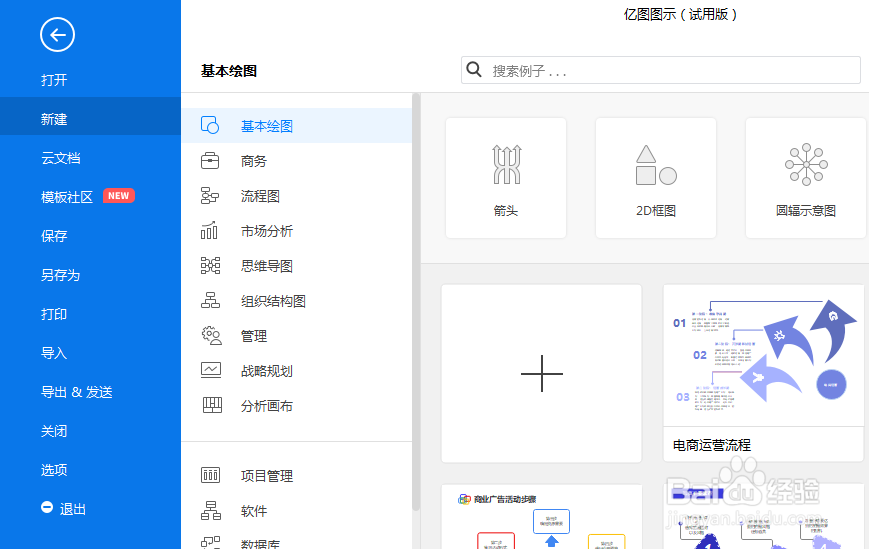Click the NEW badge next to 模板社区
The width and height of the screenshot is (869, 549).
119,196
